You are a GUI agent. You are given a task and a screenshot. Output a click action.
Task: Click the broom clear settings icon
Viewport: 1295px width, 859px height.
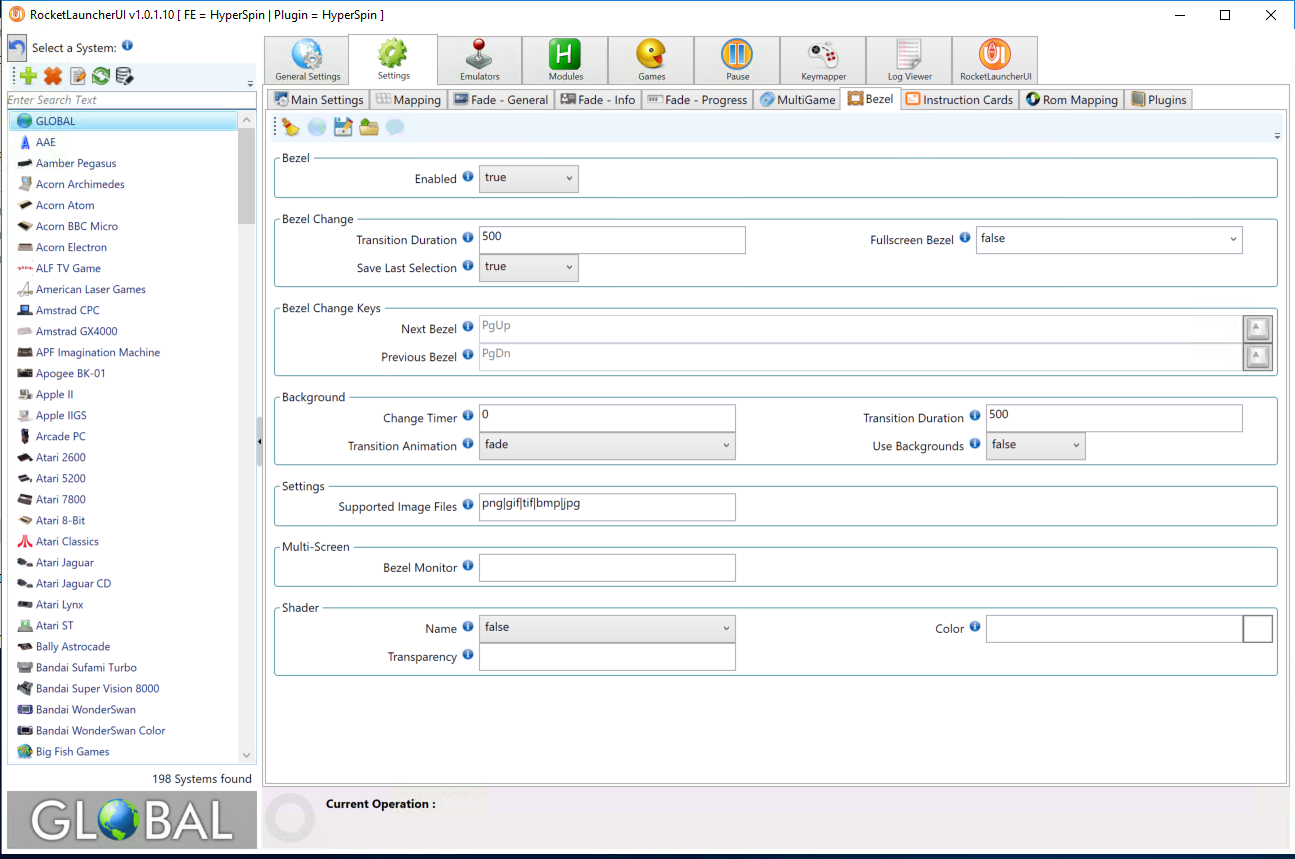290,127
